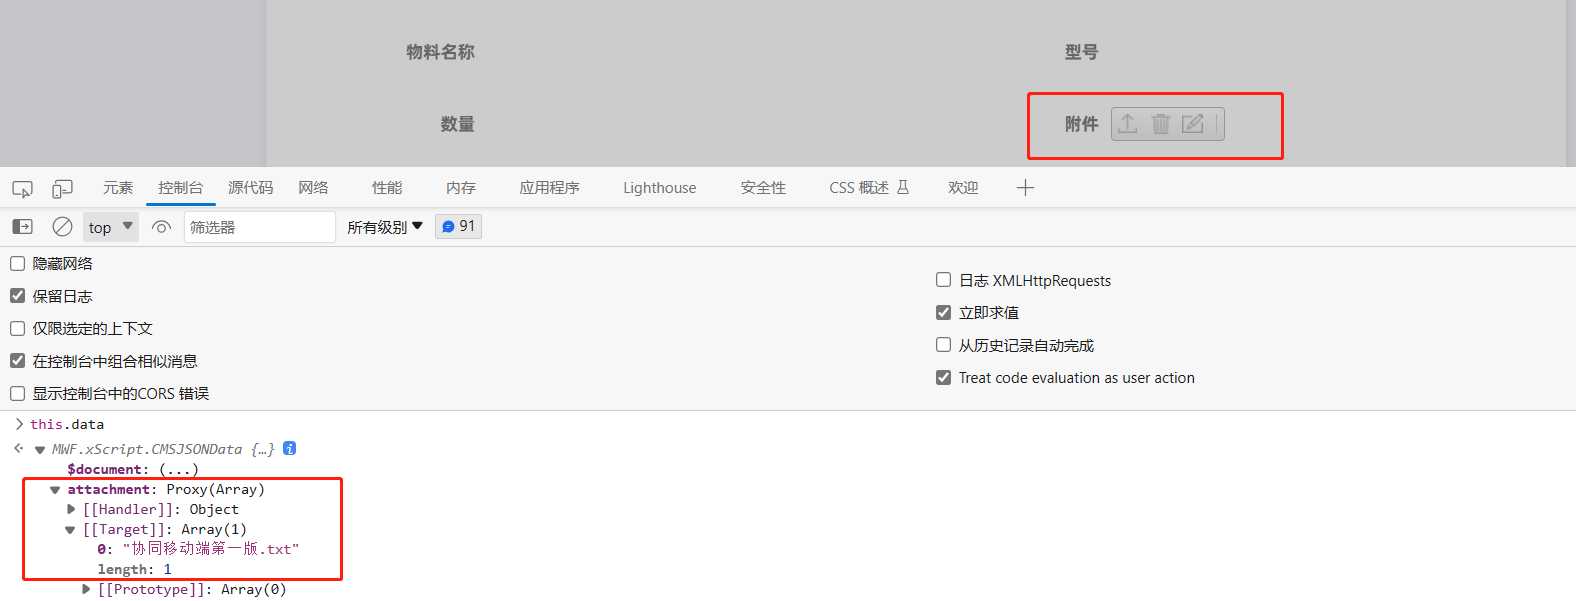Click the delete attachment trash icon
The height and width of the screenshot is (601, 1576).
pyautogui.click(x=1160, y=124)
